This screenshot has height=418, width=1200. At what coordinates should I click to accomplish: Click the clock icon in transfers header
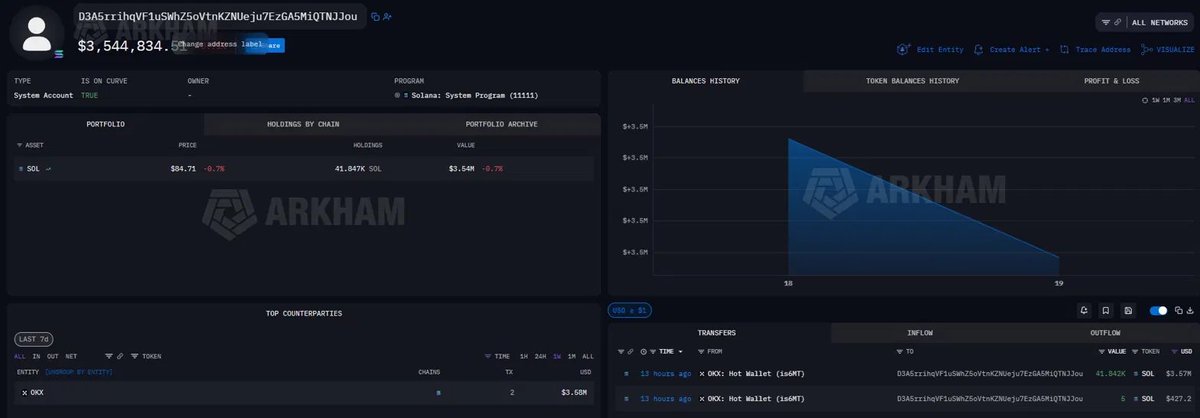(x=643, y=352)
